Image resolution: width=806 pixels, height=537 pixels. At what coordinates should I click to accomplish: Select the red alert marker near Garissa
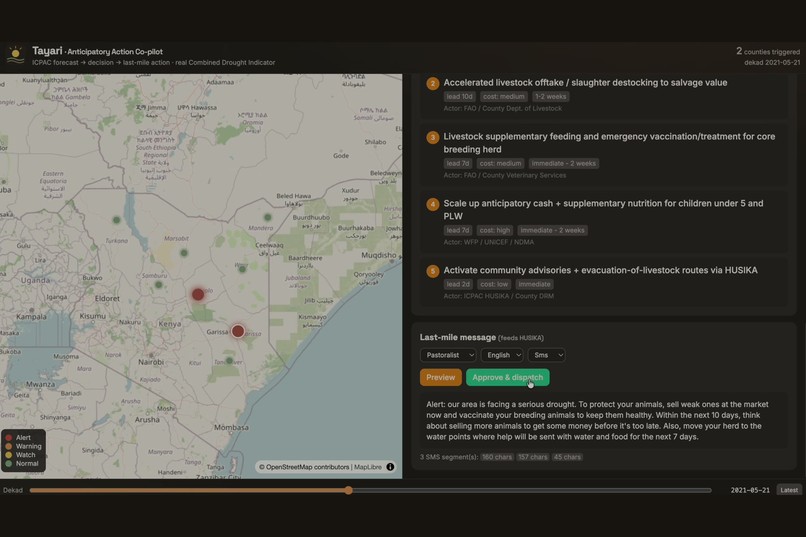pos(238,331)
